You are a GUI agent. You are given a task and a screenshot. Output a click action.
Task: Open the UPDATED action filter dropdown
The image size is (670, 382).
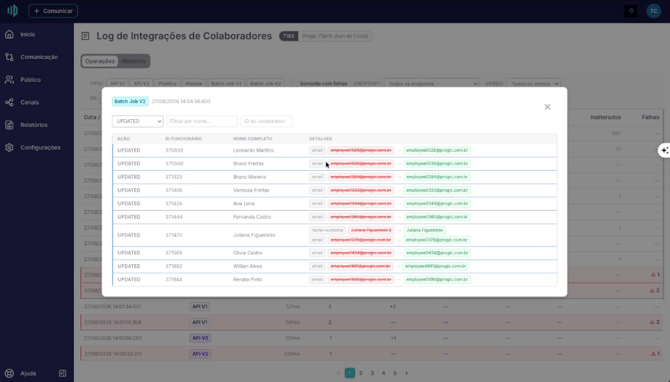pos(138,121)
